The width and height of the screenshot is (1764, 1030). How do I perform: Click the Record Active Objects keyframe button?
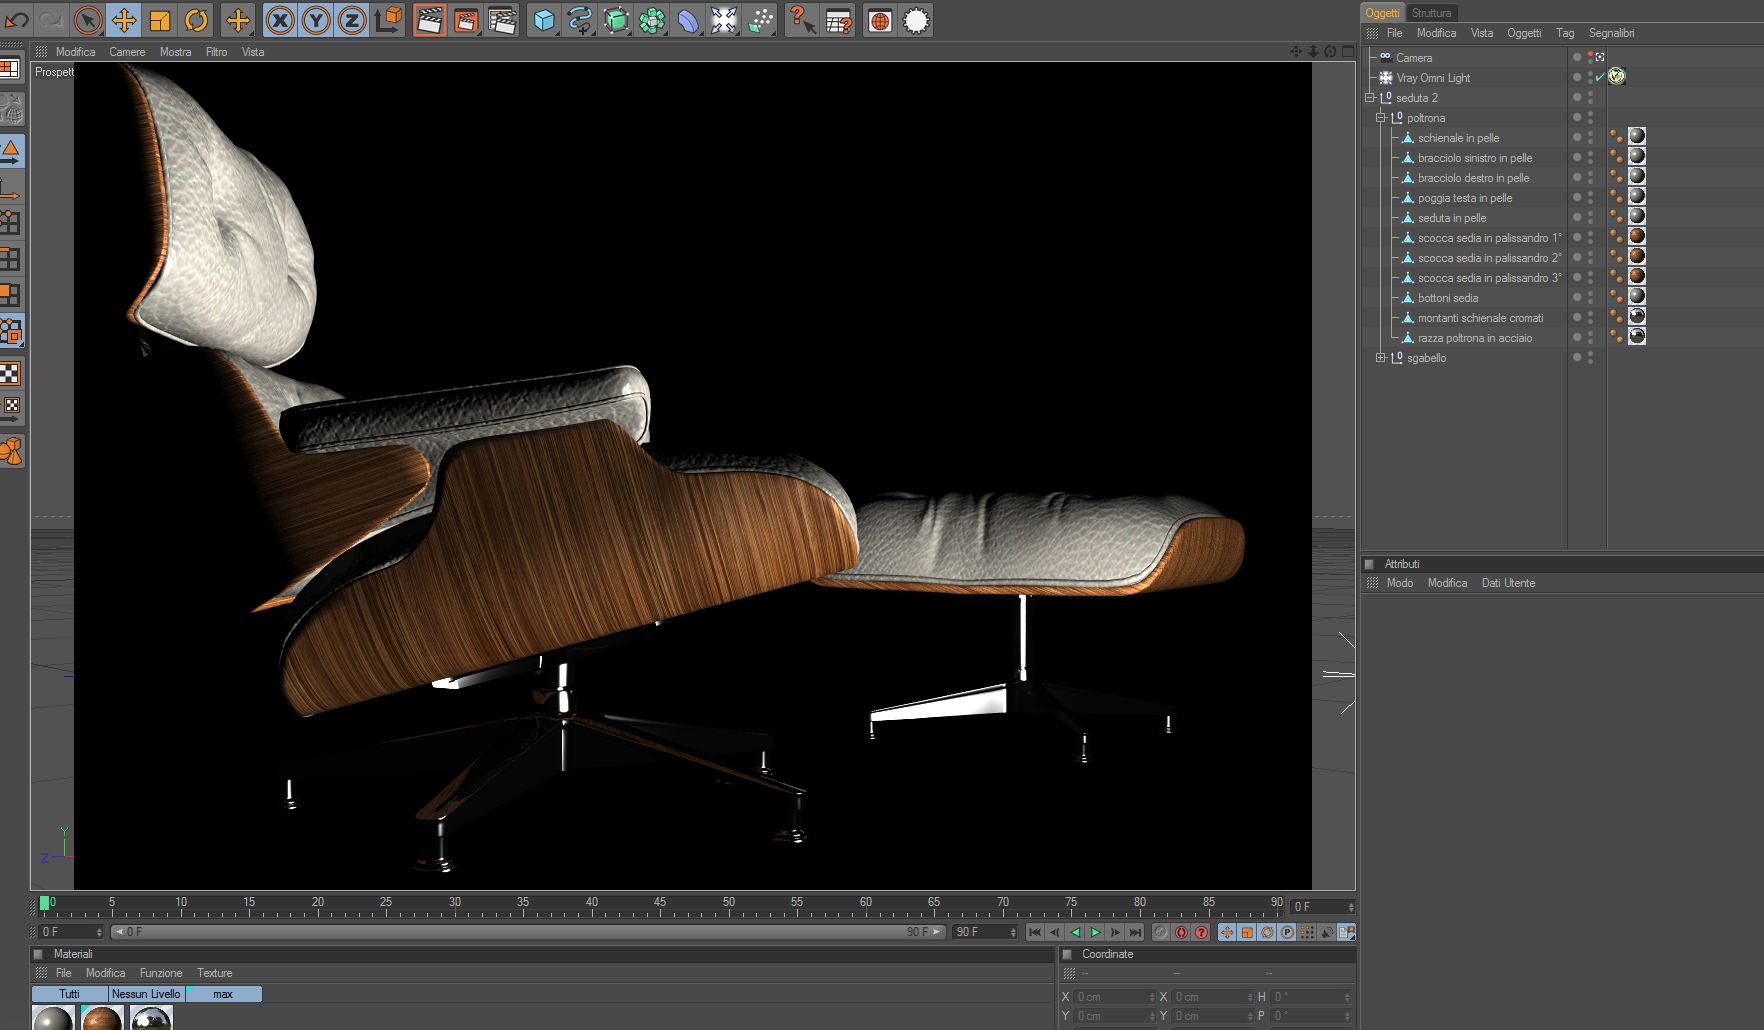pos(1160,932)
